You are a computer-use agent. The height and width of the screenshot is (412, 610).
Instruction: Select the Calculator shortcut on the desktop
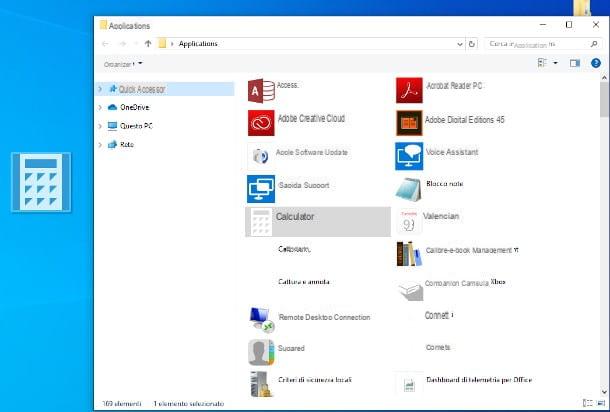pos(41,182)
